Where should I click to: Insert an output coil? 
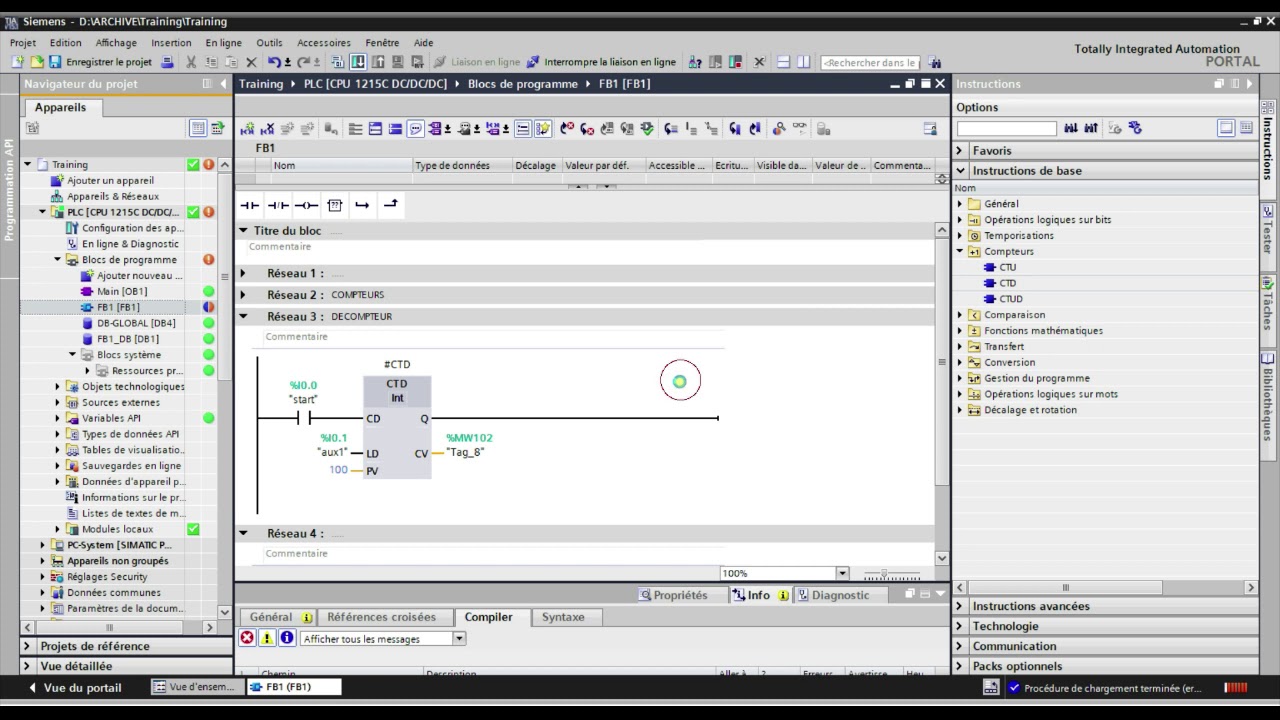pos(306,205)
